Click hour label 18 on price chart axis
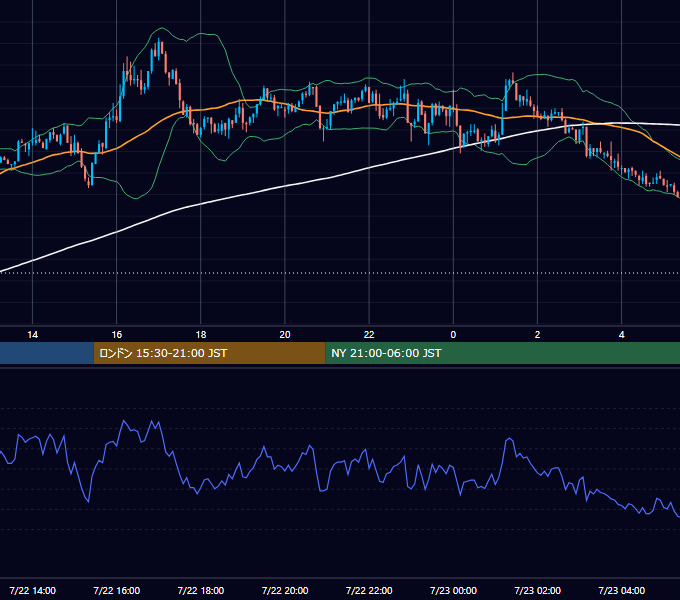Image resolution: width=680 pixels, height=600 pixels. (x=201, y=335)
